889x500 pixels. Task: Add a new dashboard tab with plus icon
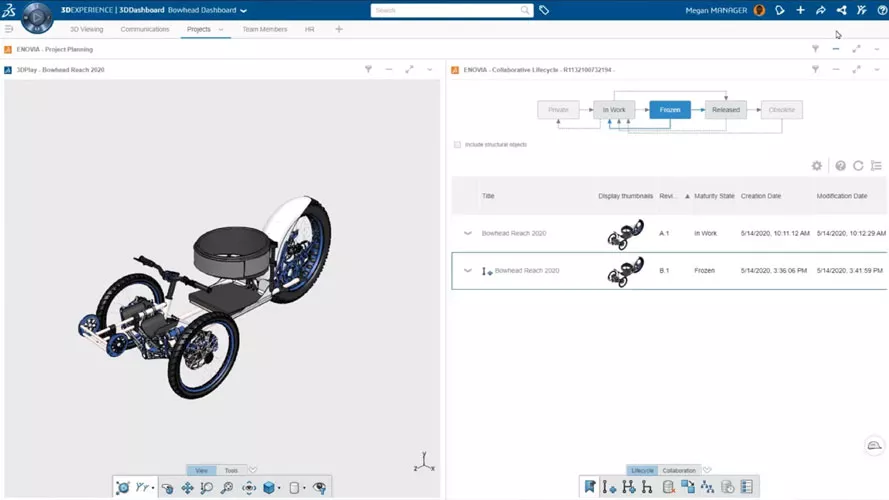pos(339,29)
